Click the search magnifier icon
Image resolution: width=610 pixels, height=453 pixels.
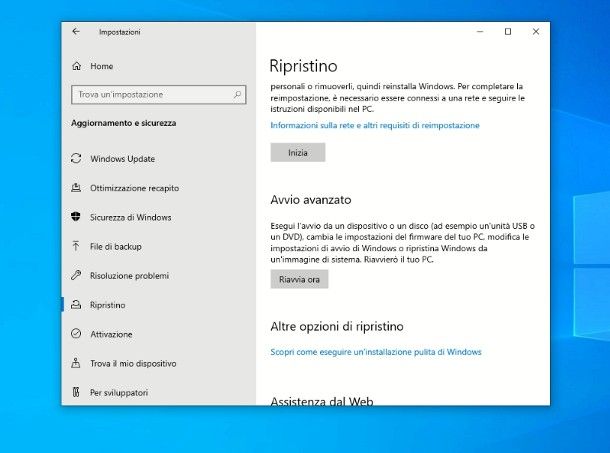pos(237,94)
